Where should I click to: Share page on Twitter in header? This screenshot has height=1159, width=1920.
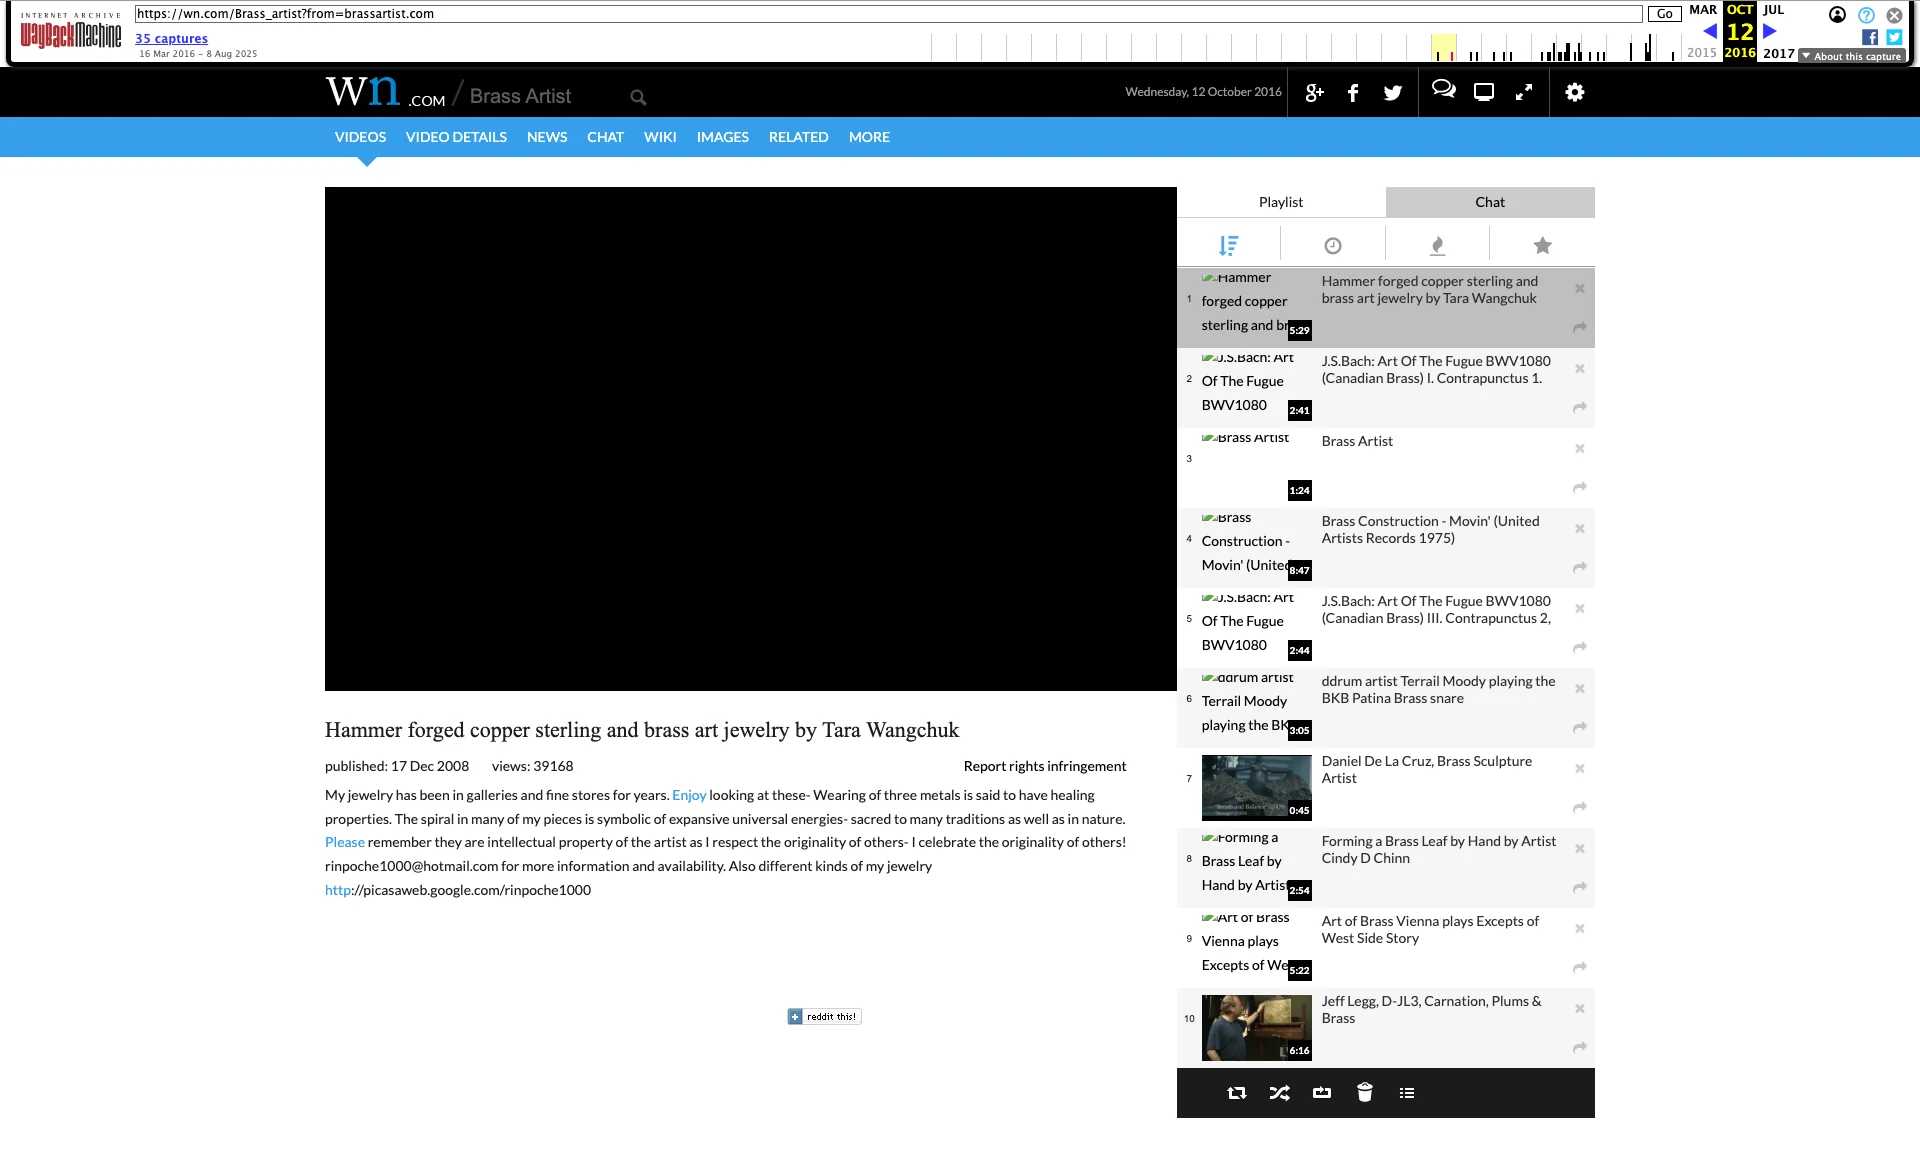coord(1392,93)
